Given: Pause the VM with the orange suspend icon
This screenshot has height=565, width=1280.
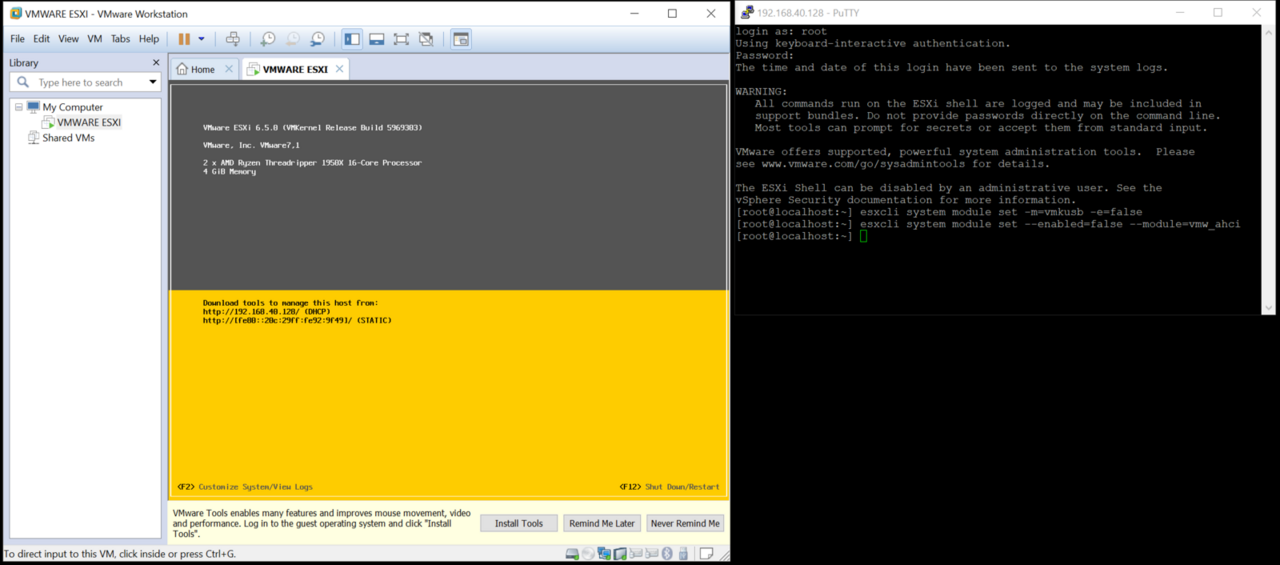Looking at the screenshot, I should (x=184, y=39).
